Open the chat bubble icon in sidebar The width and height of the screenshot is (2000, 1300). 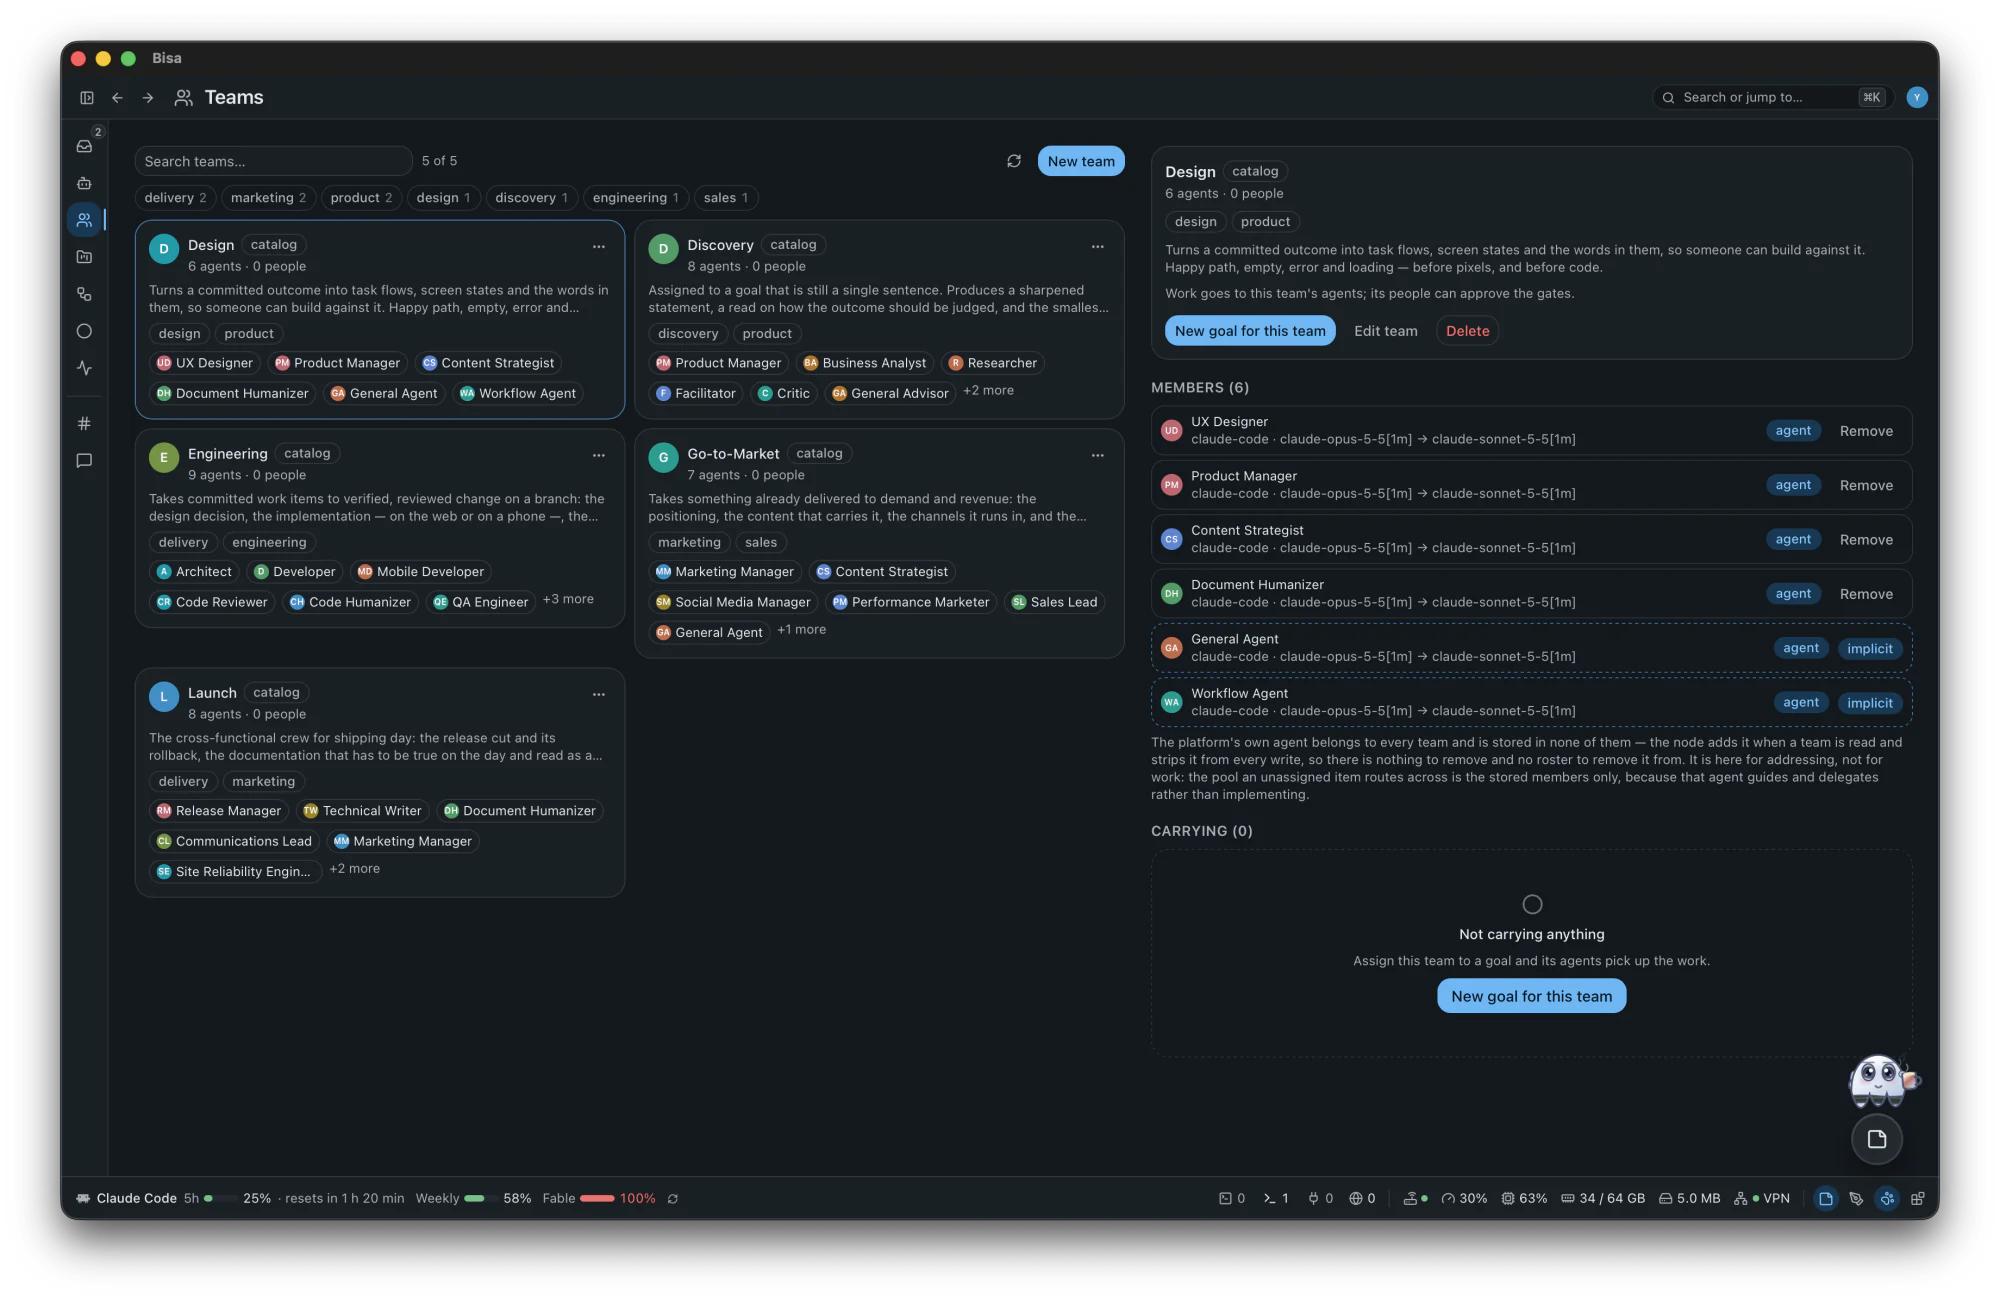point(85,461)
